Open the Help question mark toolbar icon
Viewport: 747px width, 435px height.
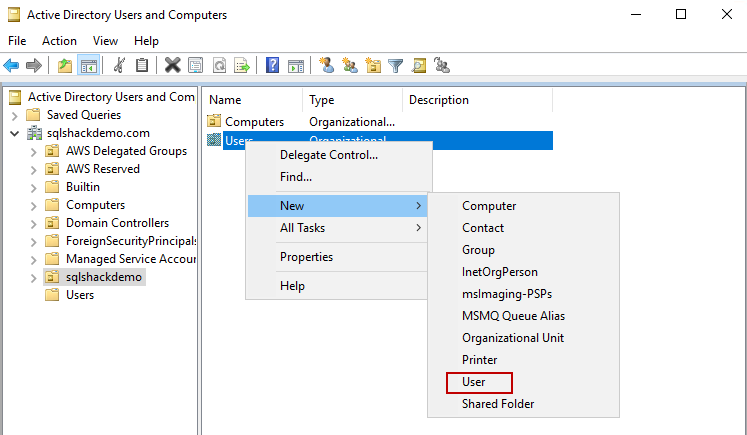(272, 66)
